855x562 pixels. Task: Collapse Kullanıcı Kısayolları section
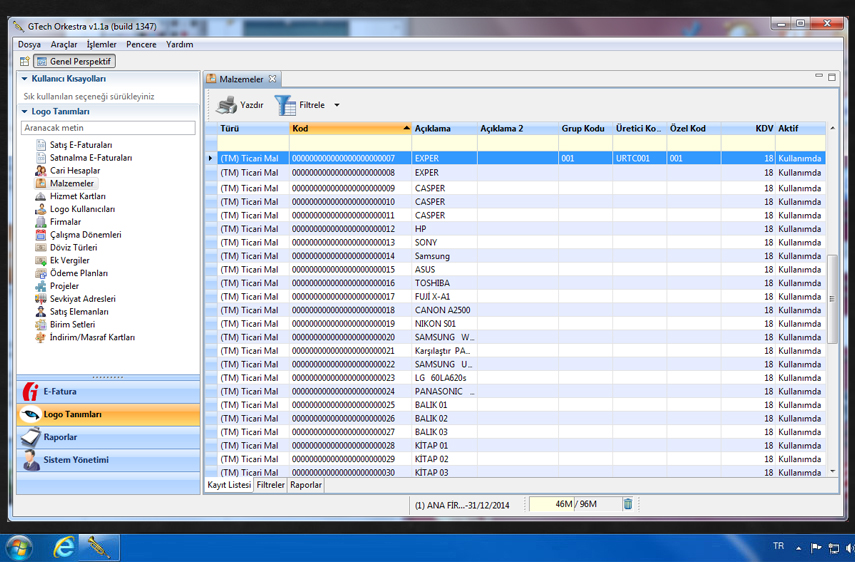(x=25, y=79)
